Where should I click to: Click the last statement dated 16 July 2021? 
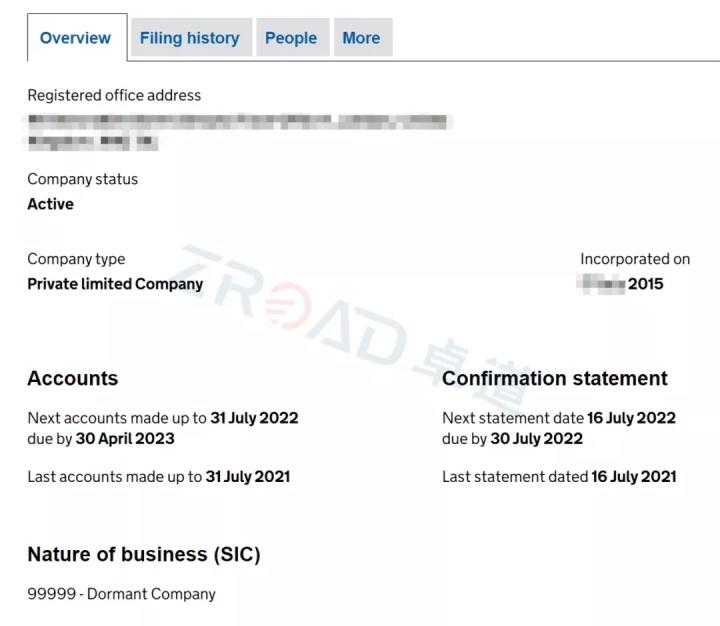click(633, 477)
